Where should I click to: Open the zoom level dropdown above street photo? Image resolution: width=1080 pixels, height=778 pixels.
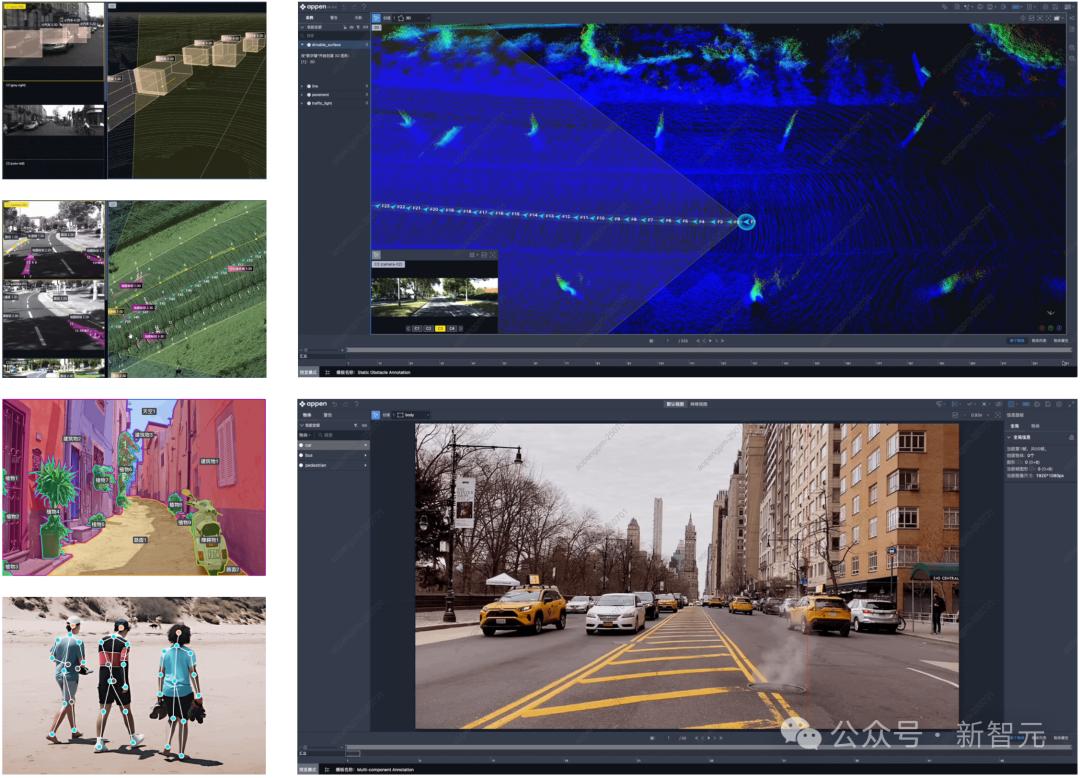click(x=976, y=414)
